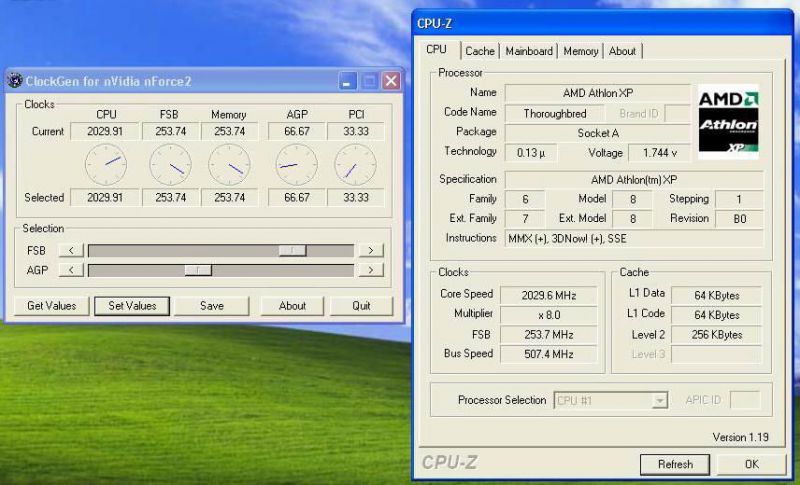This screenshot has width=800, height=485.
Task: Click the Multiplier value x 8.0
Action: tap(548, 315)
